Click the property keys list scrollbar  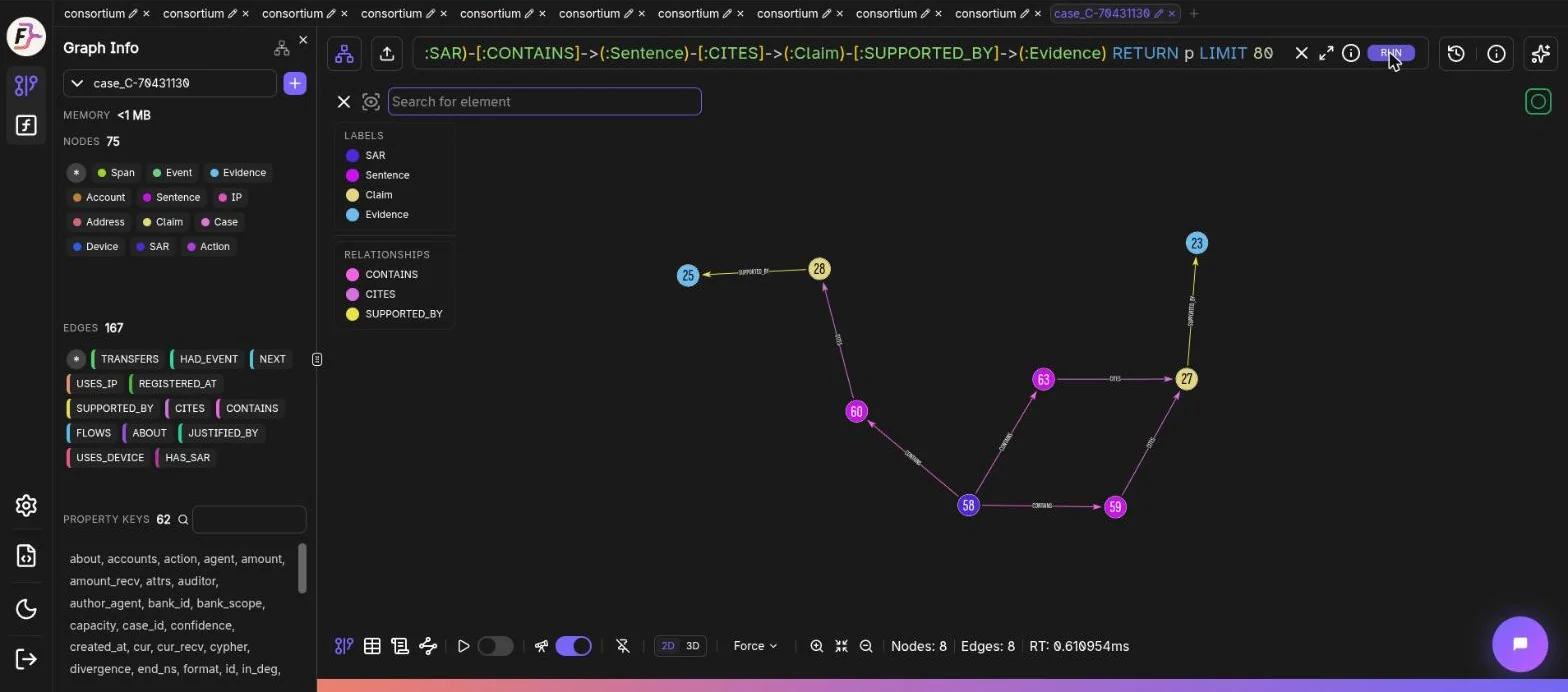pos(302,568)
